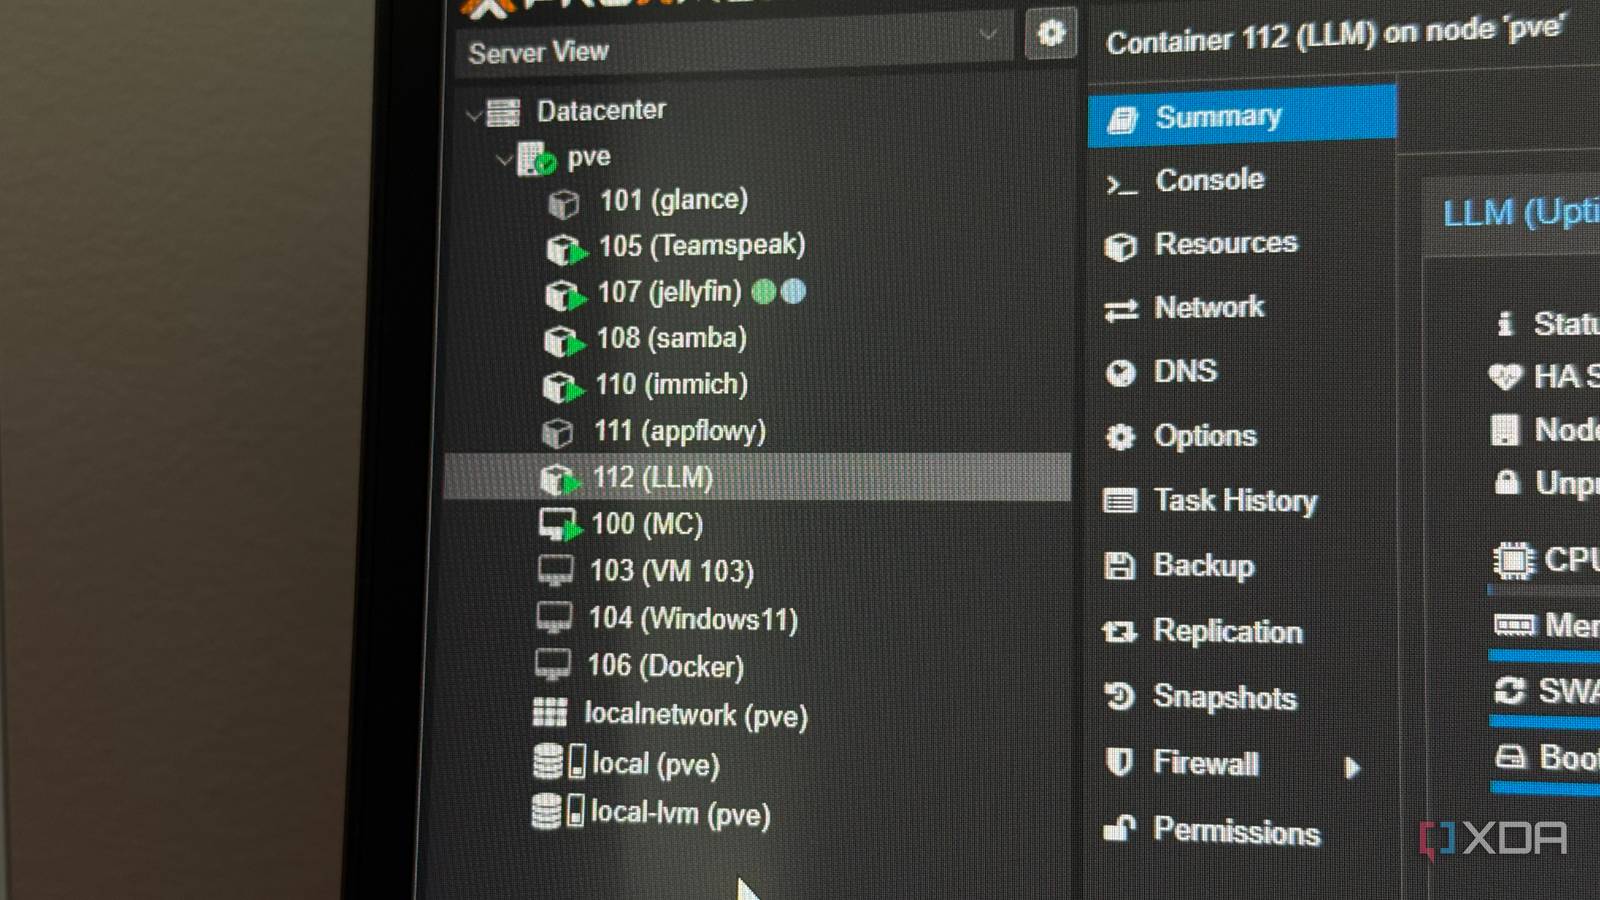Click the LLM (Uptime) panel title

pyautogui.click(x=1520, y=213)
